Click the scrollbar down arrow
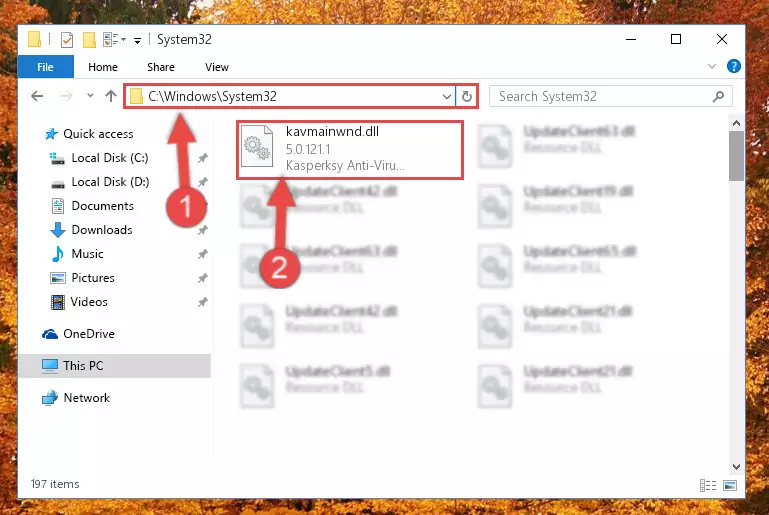The width and height of the screenshot is (769, 515). tap(736, 466)
